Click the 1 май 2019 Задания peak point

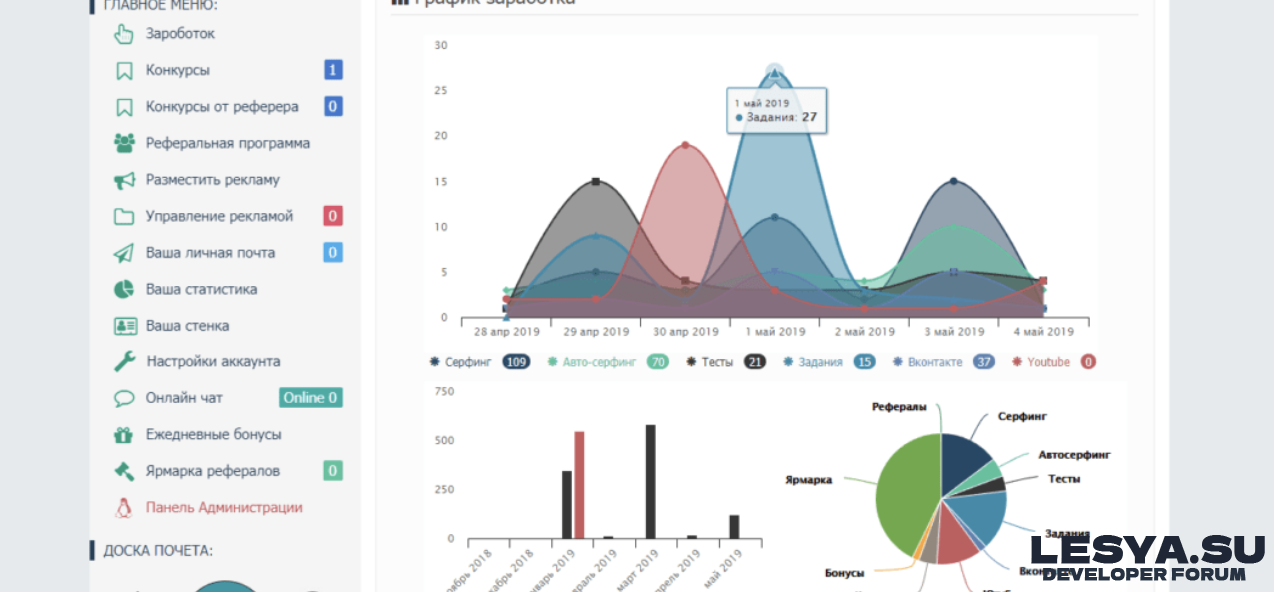(x=774, y=73)
